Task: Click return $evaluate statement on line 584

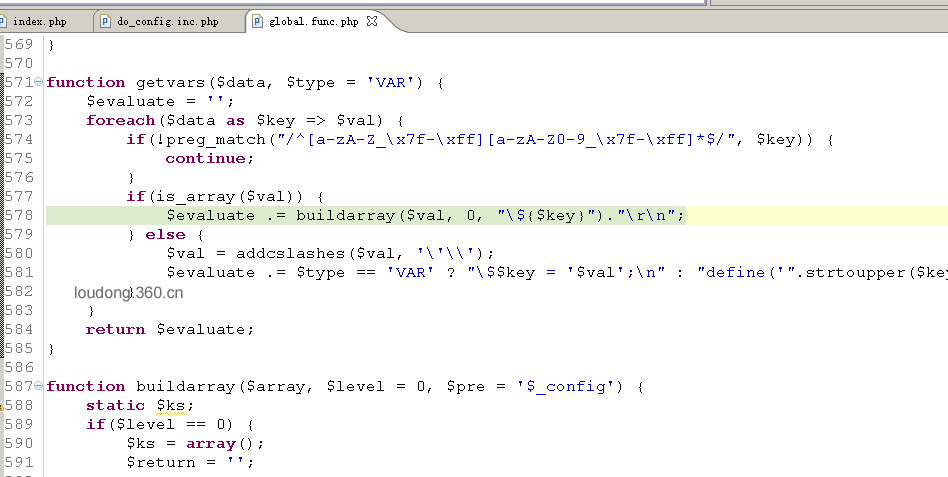Action: tap(170, 329)
